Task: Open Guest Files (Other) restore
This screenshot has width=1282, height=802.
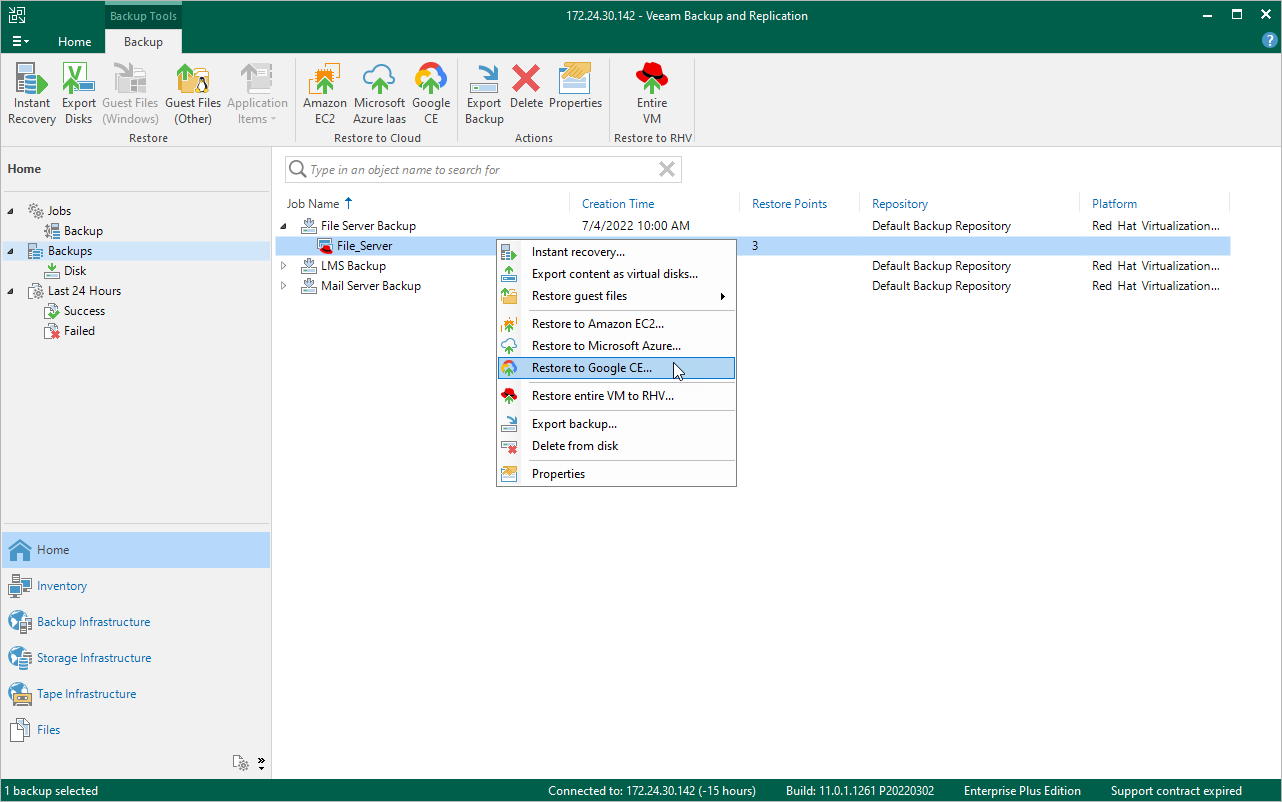Action: coord(193,94)
